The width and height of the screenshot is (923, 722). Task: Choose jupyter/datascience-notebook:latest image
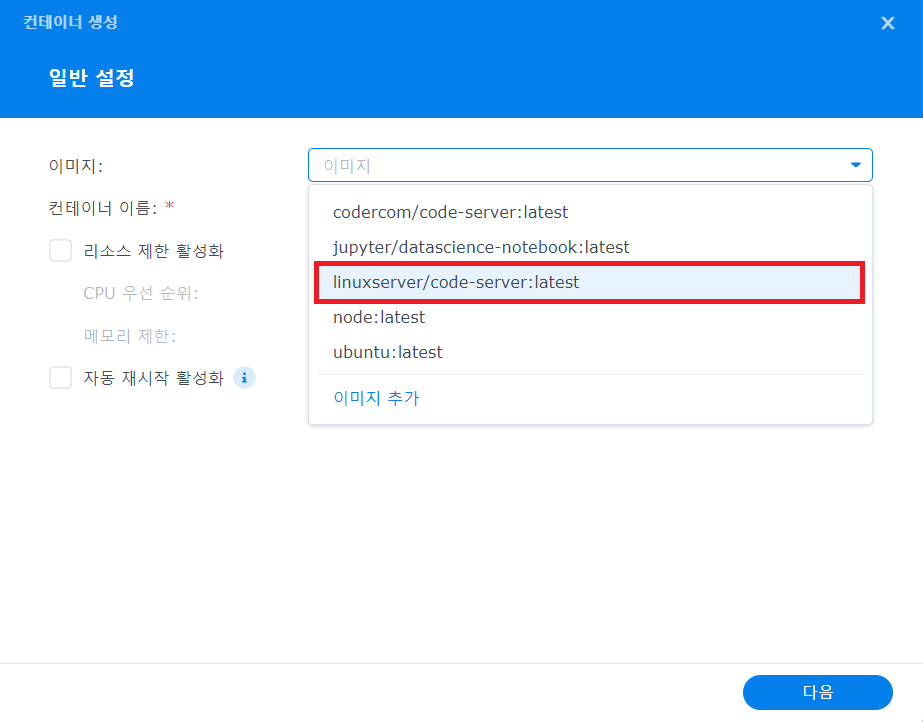tap(590, 247)
